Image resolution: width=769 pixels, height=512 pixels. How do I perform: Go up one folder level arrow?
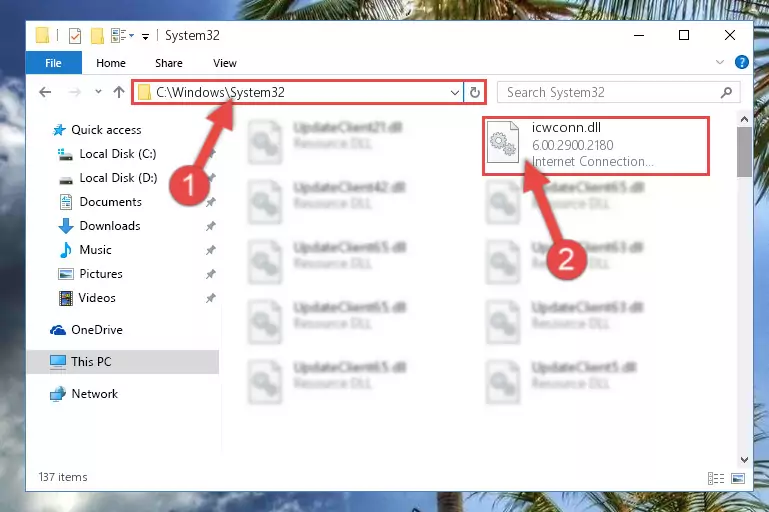[119, 92]
